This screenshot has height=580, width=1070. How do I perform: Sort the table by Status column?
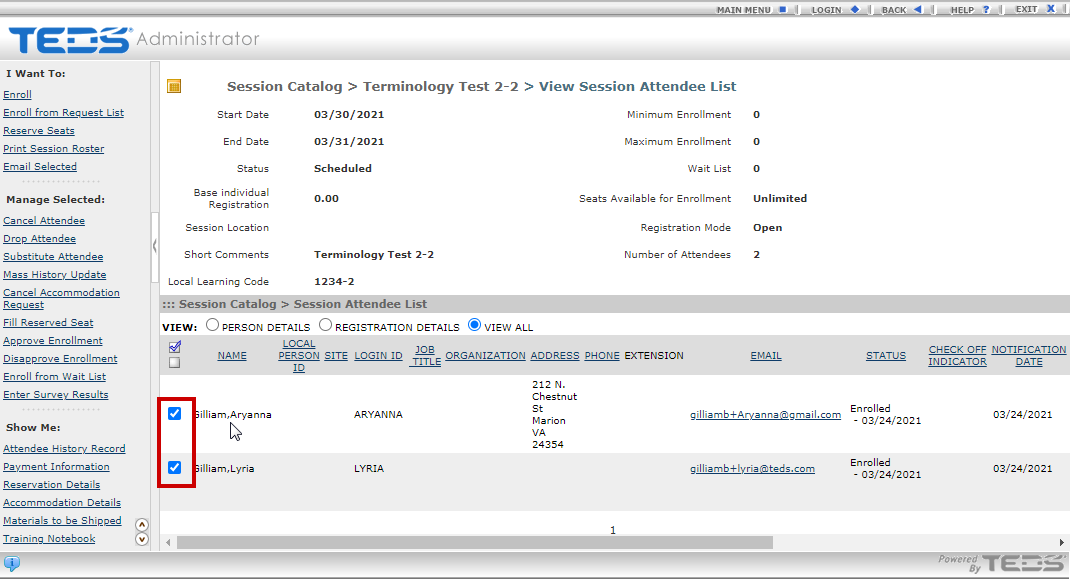point(885,356)
